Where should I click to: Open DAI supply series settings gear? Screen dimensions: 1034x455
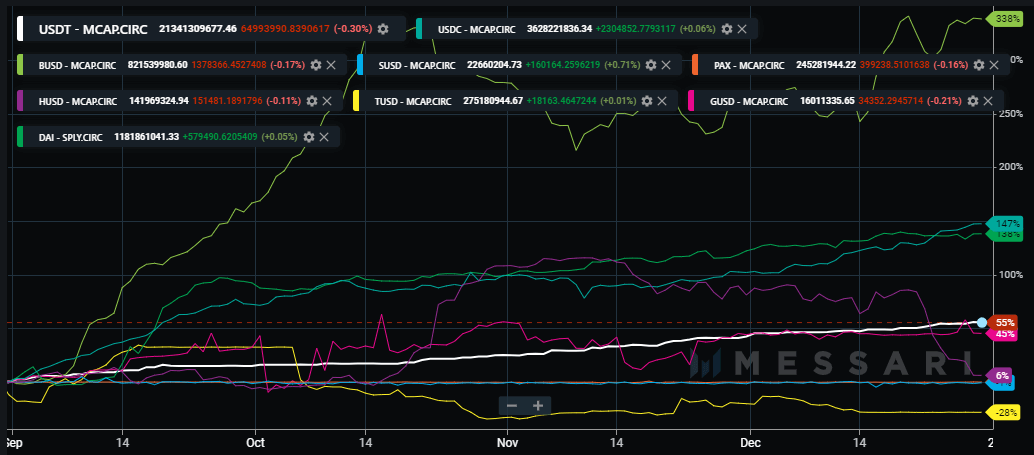tap(309, 136)
